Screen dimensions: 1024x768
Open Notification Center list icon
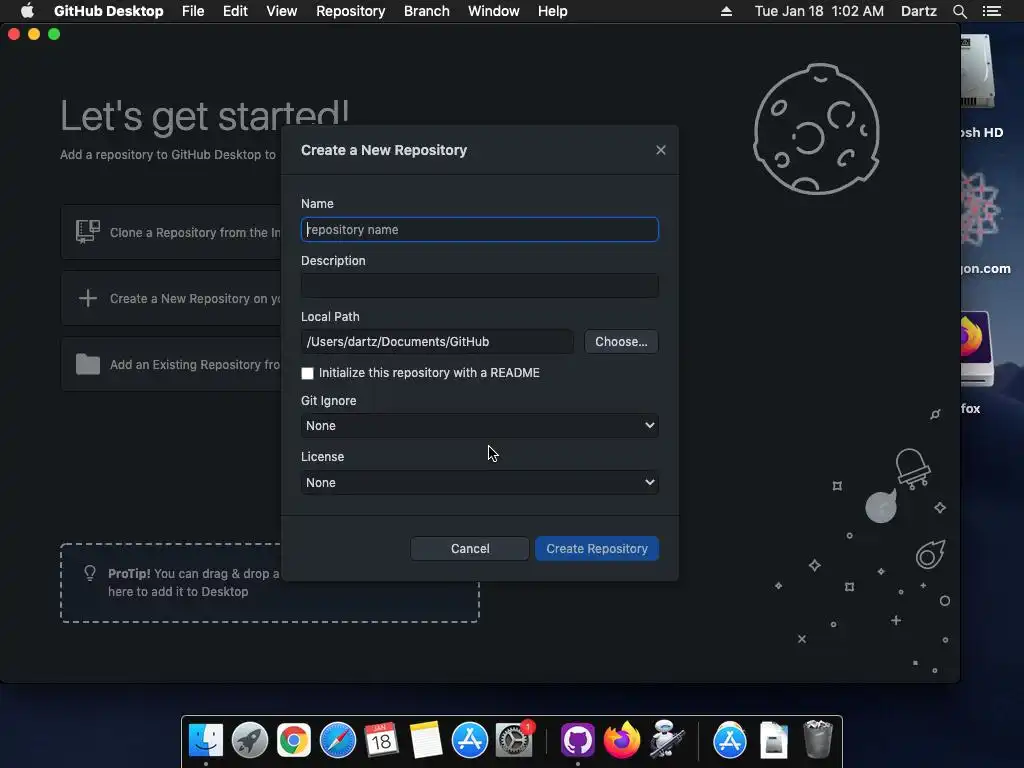pyautogui.click(x=991, y=11)
